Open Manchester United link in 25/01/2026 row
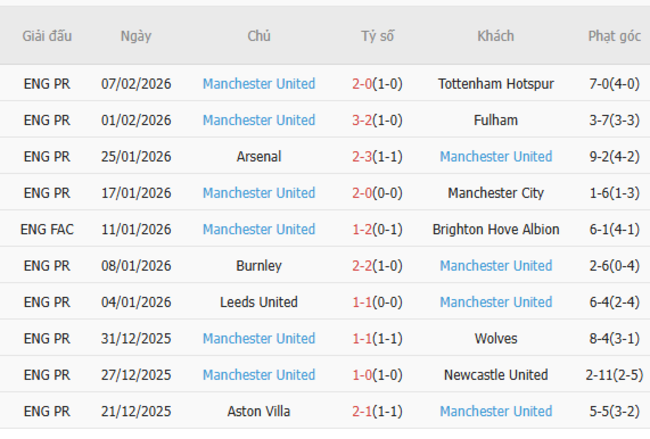650x439 pixels. (x=496, y=157)
